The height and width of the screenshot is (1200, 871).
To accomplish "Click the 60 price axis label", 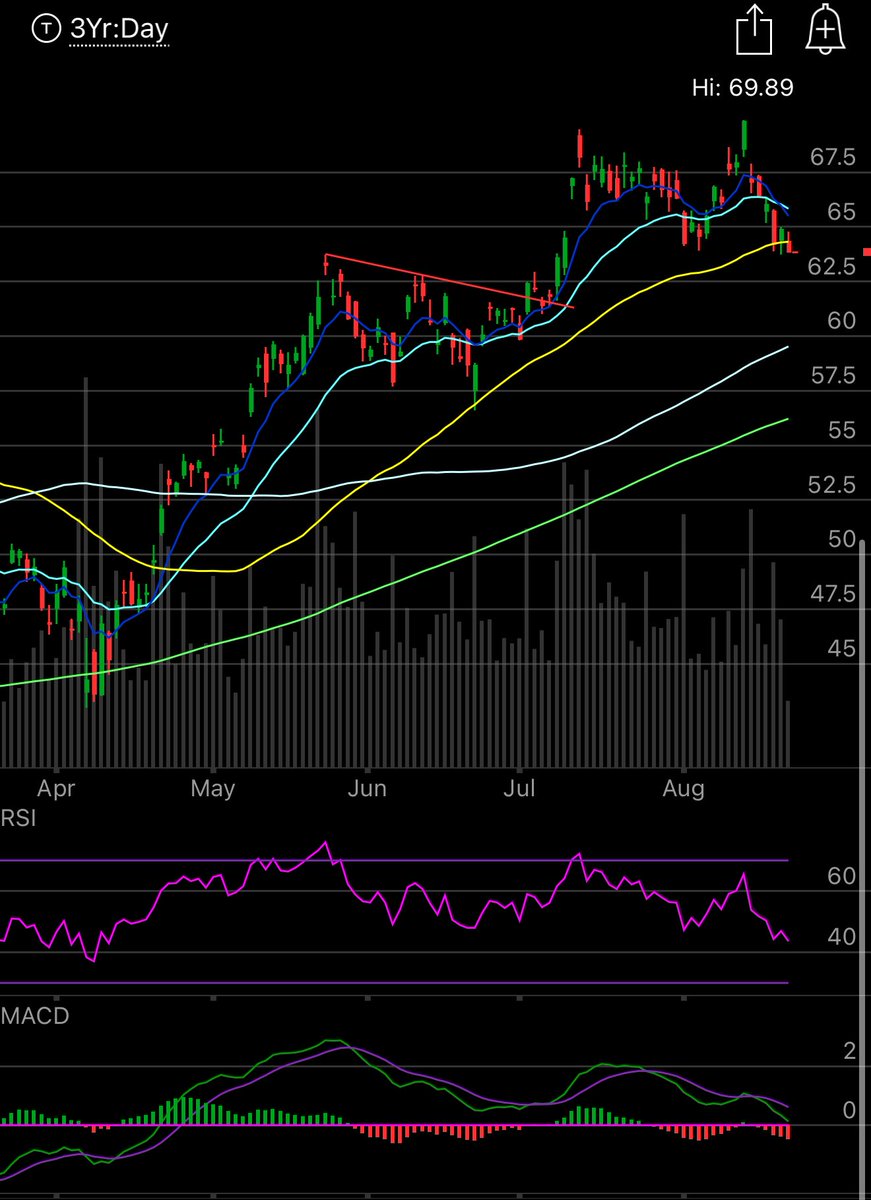I will [x=841, y=321].
